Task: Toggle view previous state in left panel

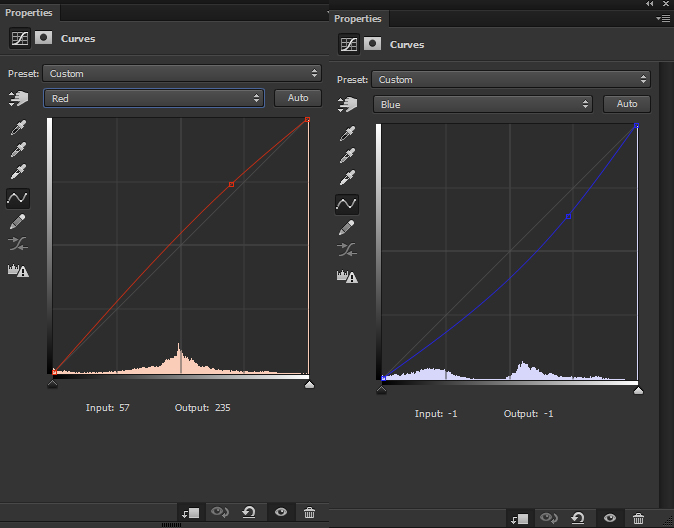Action: point(219,512)
